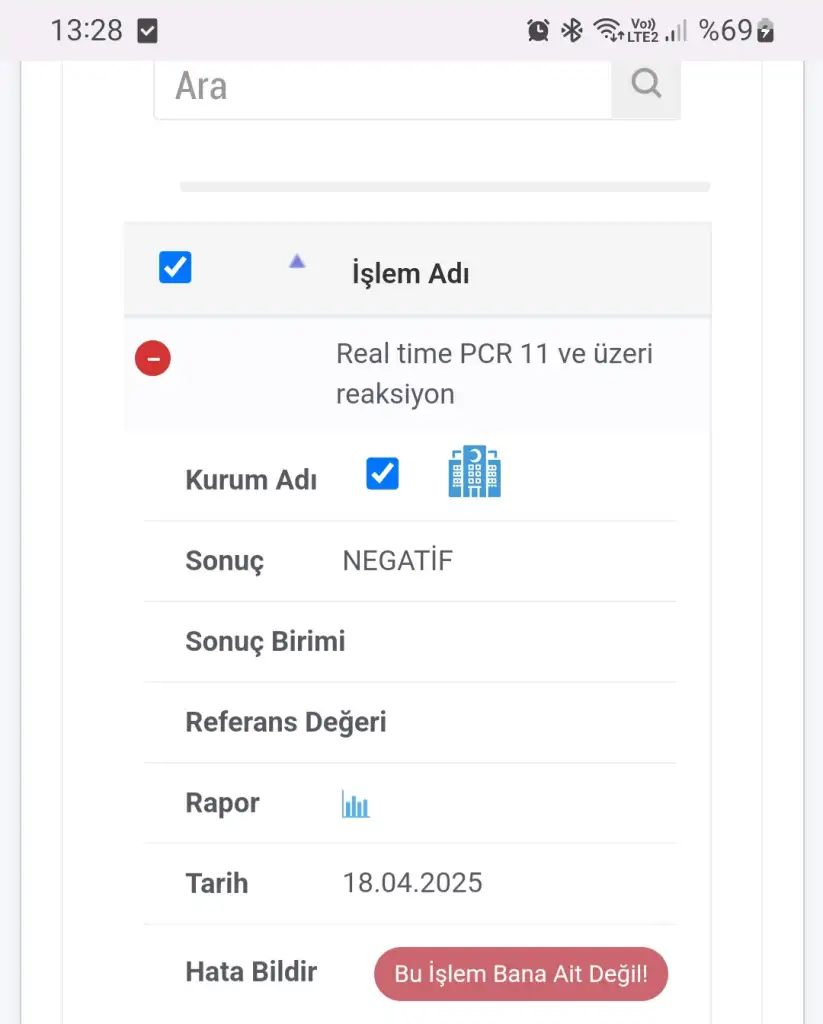This screenshot has width=823, height=1024.
Task: Sort by the İşlem Adı column header
Action: 410,273
